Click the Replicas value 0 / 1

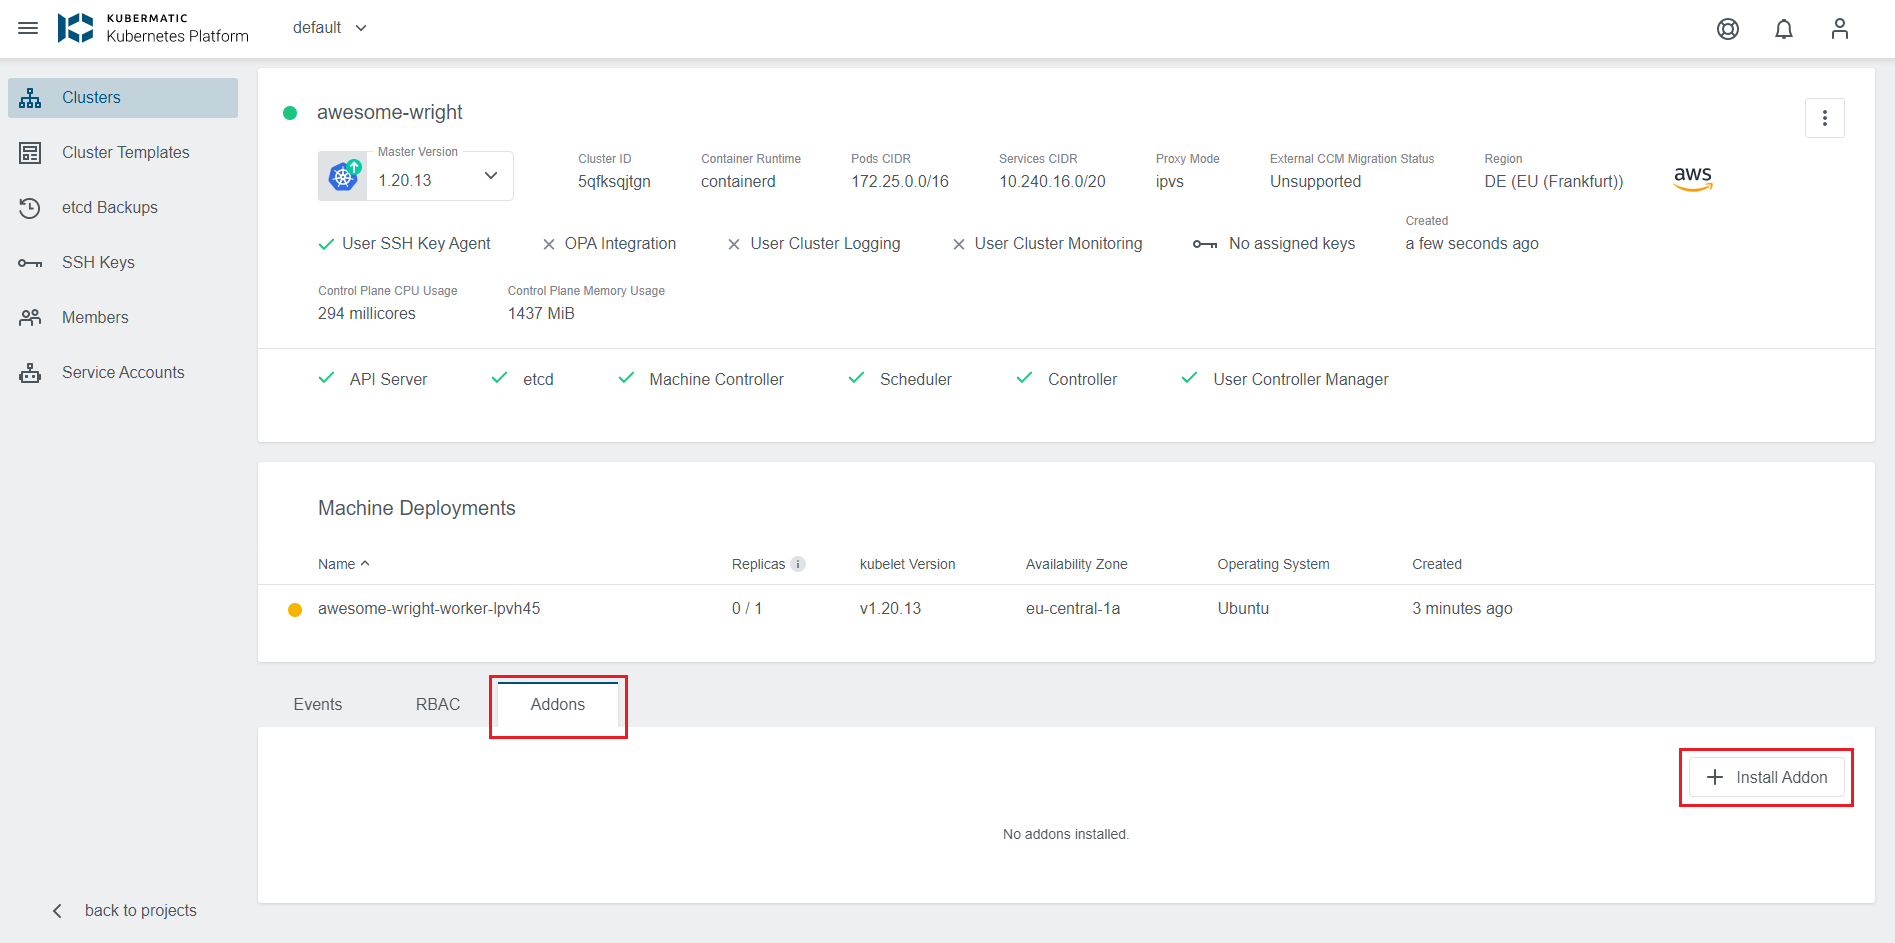pos(747,608)
